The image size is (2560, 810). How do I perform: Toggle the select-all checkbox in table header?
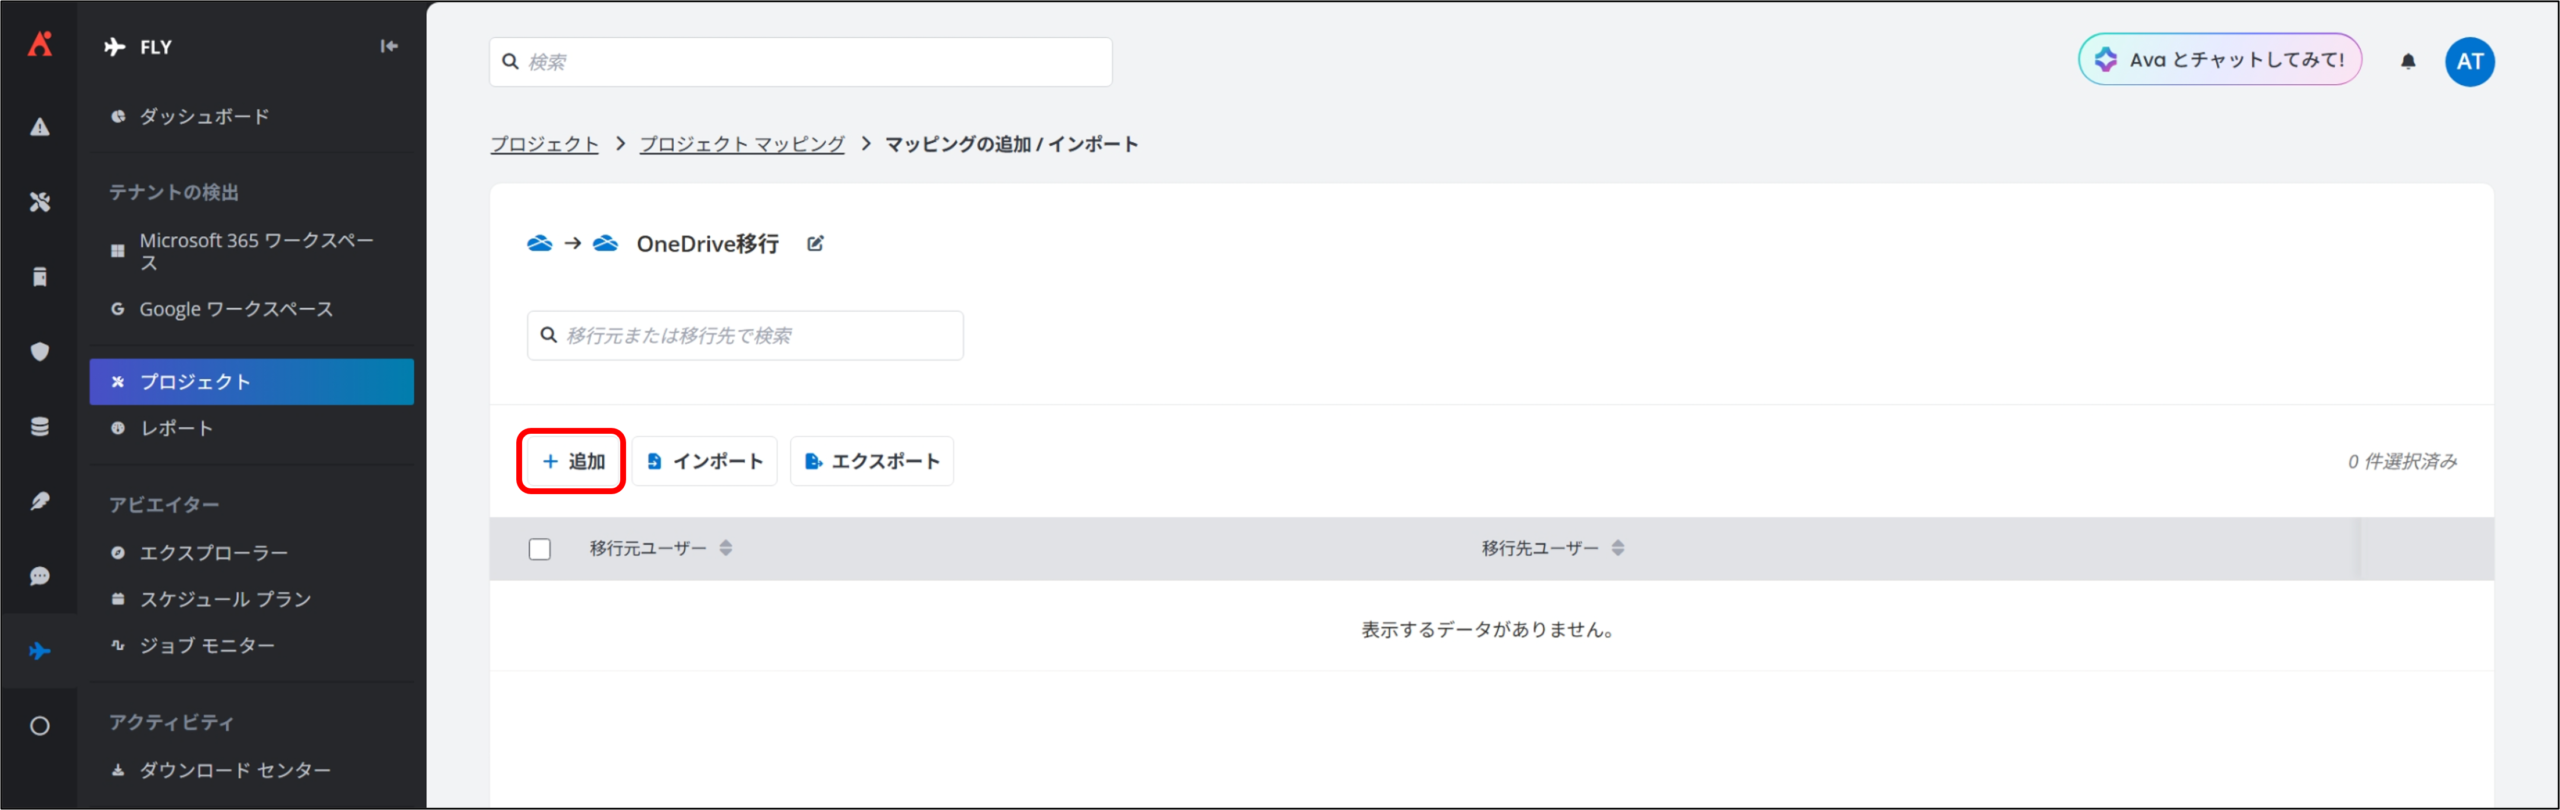pyautogui.click(x=540, y=549)
